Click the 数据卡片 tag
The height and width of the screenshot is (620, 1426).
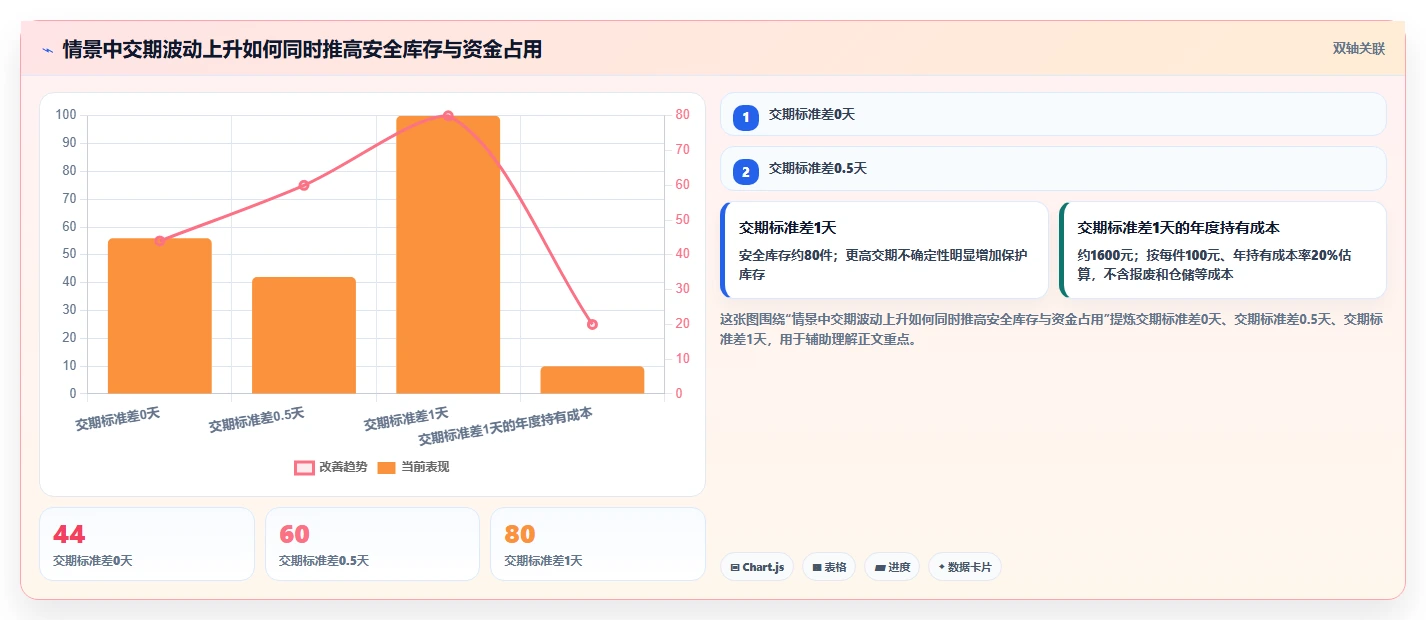coord(965,567)
